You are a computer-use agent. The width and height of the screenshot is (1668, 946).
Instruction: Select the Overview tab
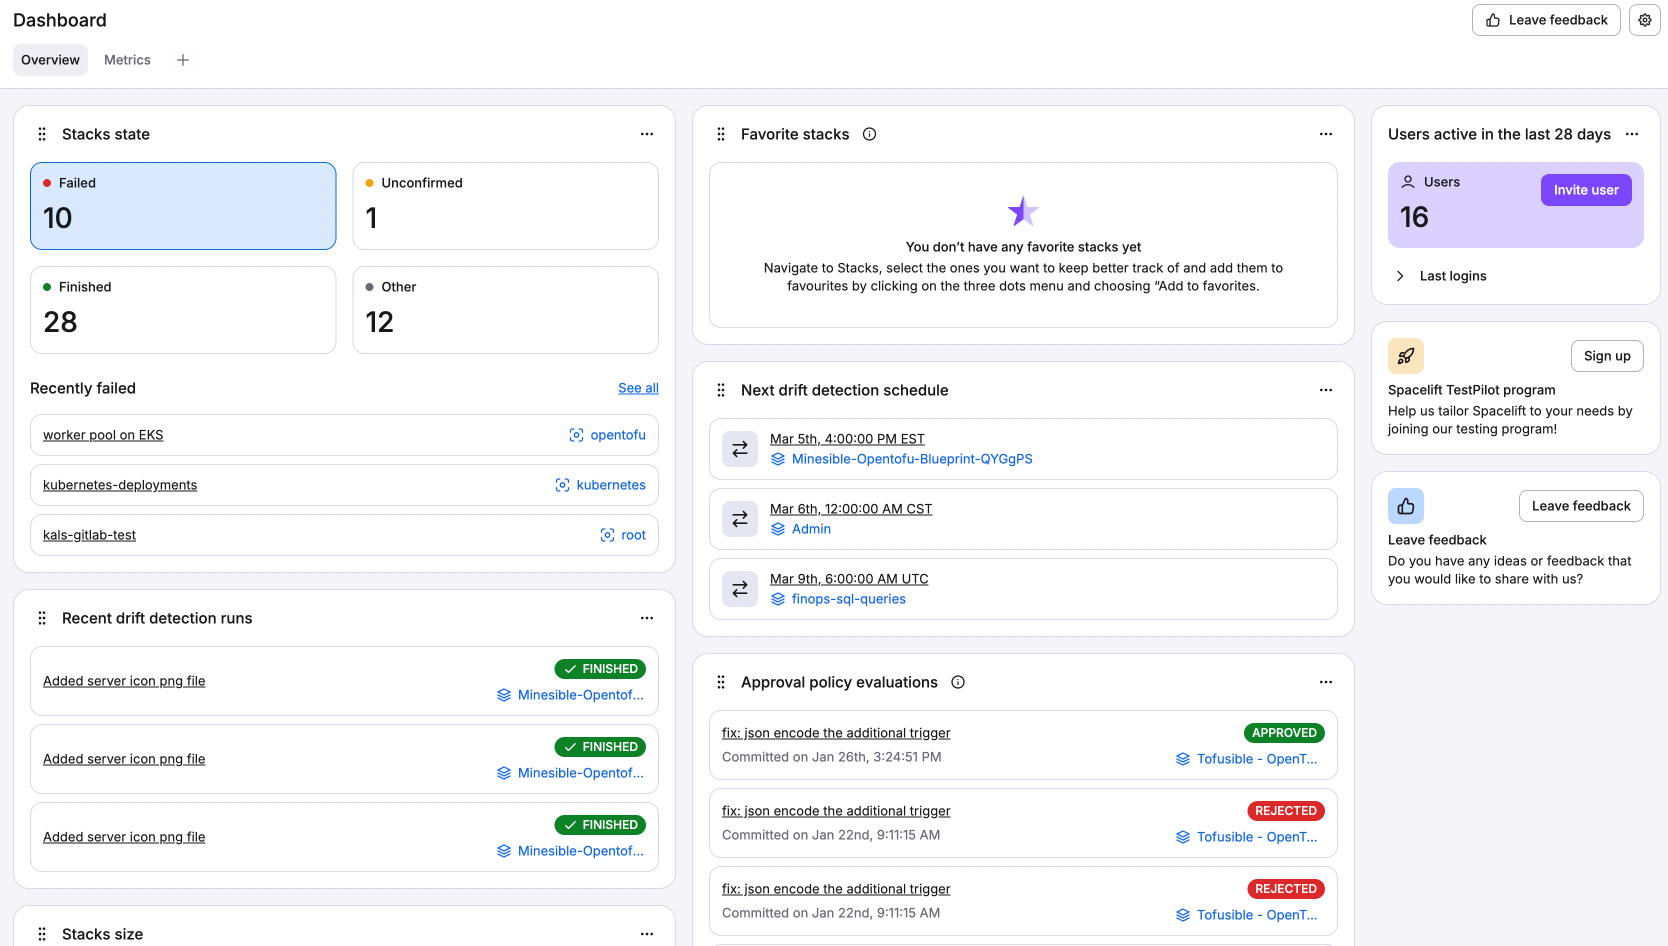49,59
